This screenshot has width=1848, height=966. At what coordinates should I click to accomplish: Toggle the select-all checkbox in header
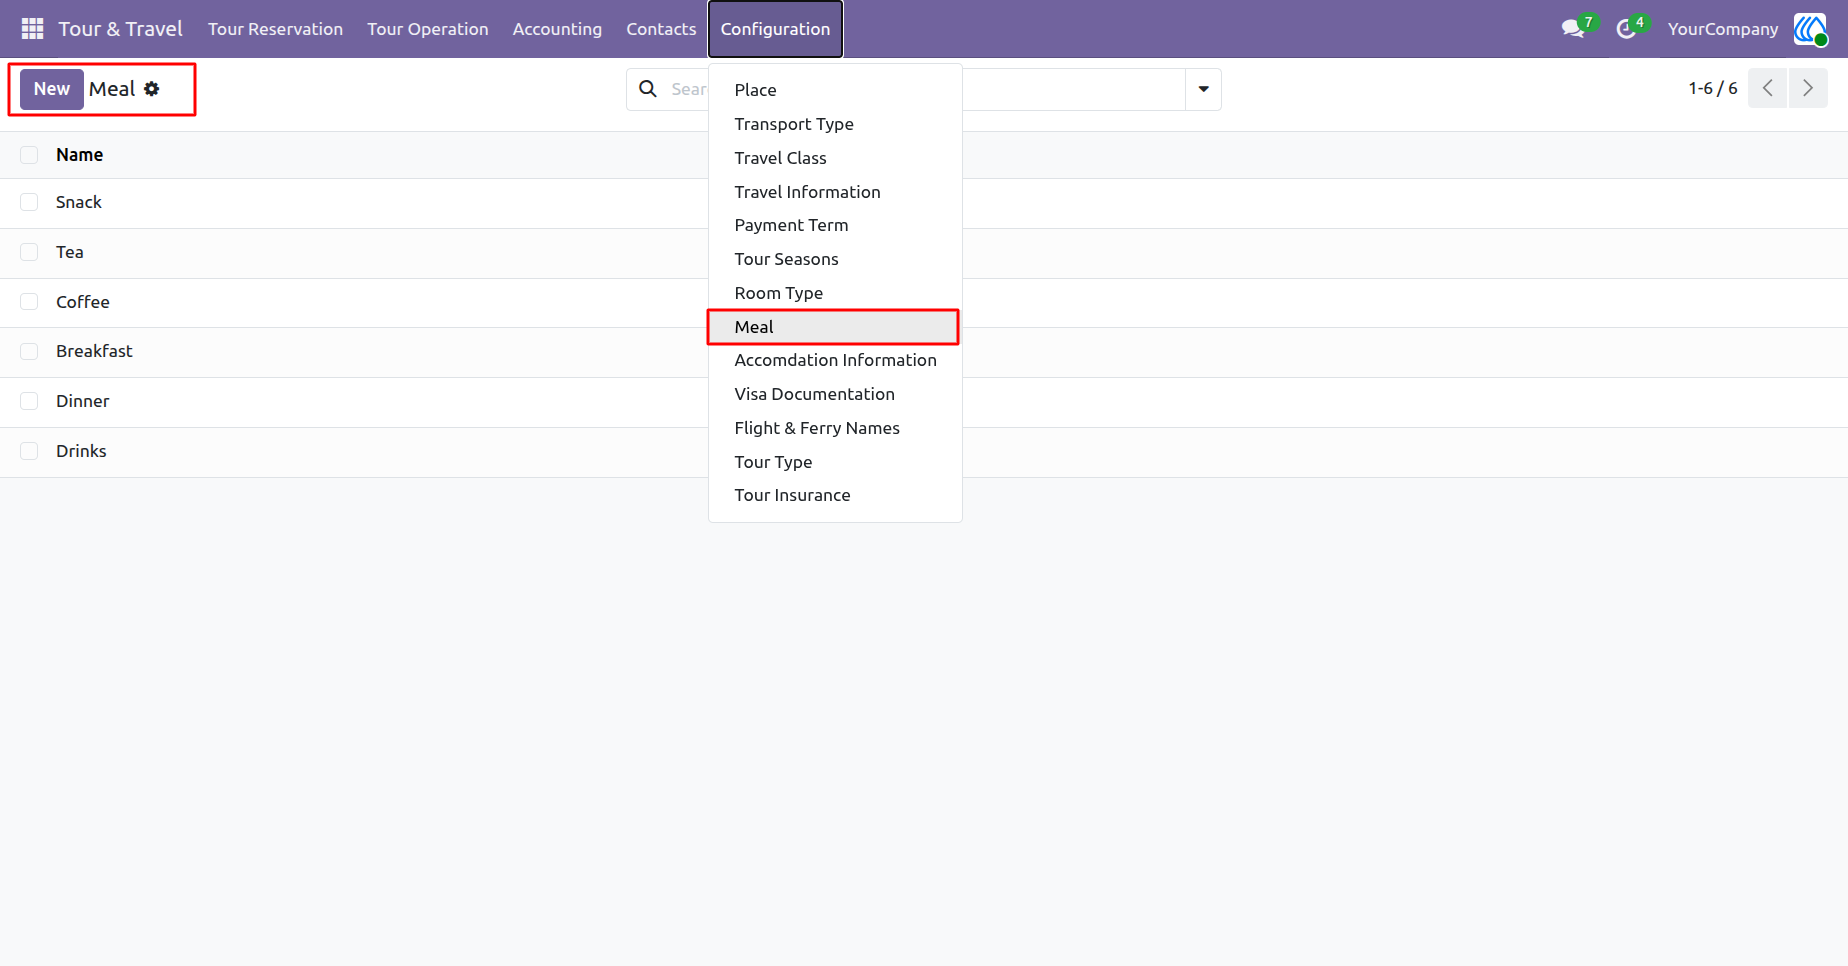[29, 155]
